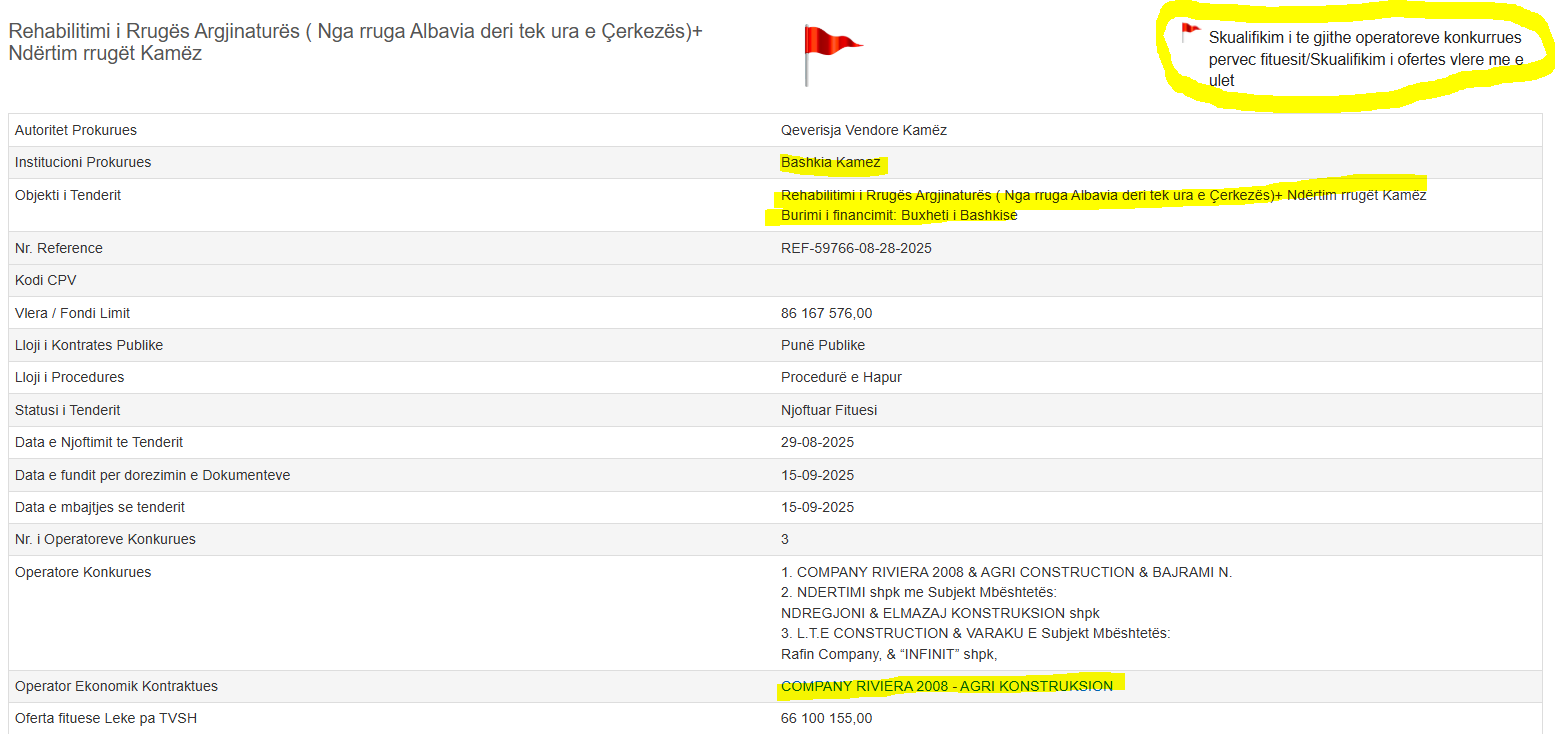The image size is (1555, 734).
Task: Click the highlighted contracted operator name
Action: click(x=946, y=687)
